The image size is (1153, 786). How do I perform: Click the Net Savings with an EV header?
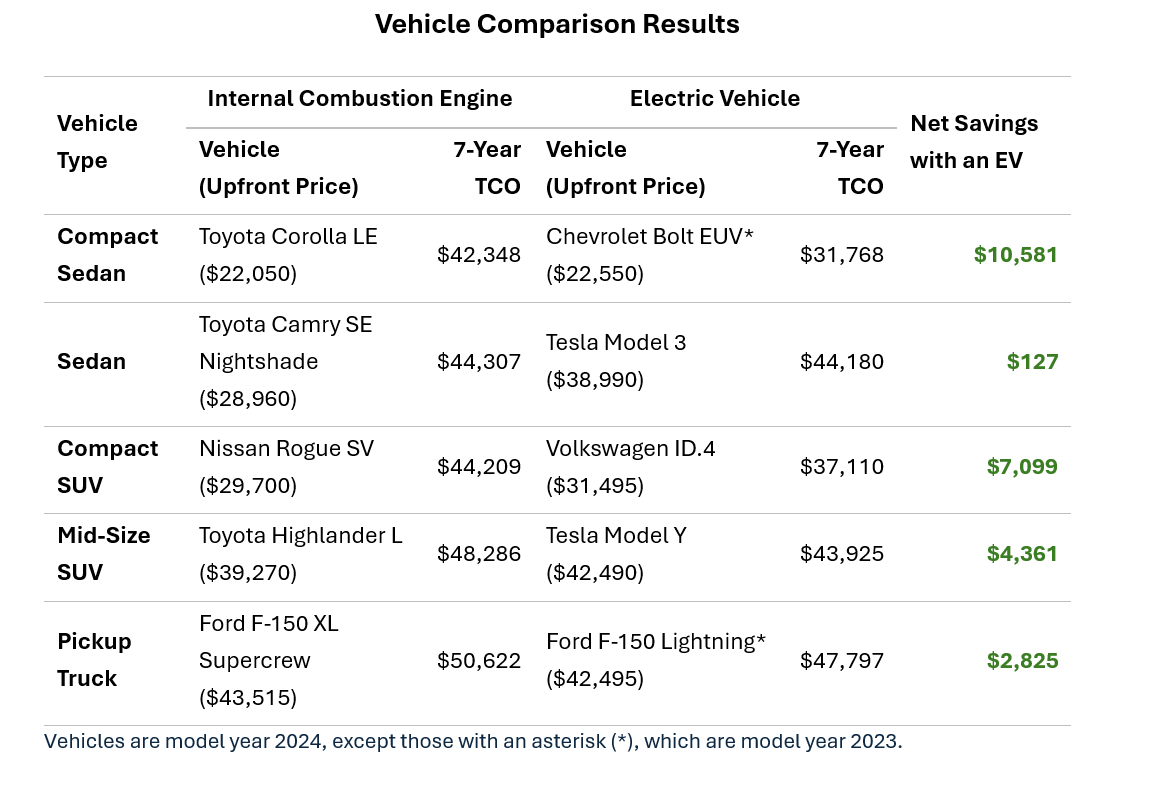coord(973,141)
